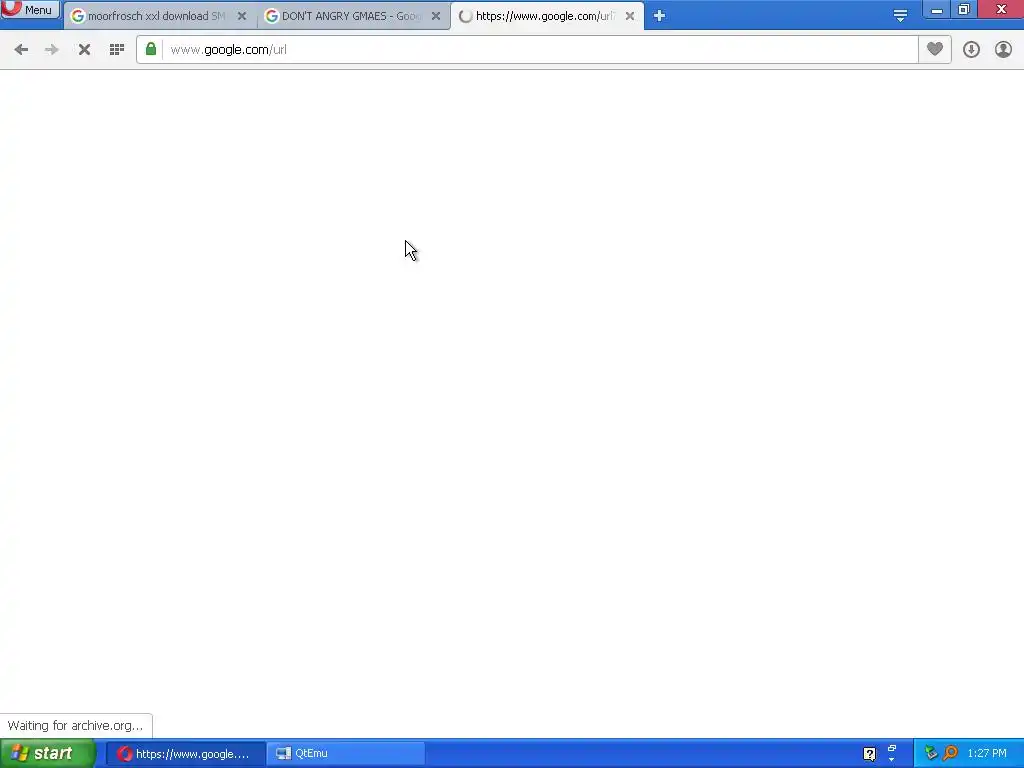Open the orange magnifier tray icon
The image size is (1024, 768).
(x=950, y=754)
